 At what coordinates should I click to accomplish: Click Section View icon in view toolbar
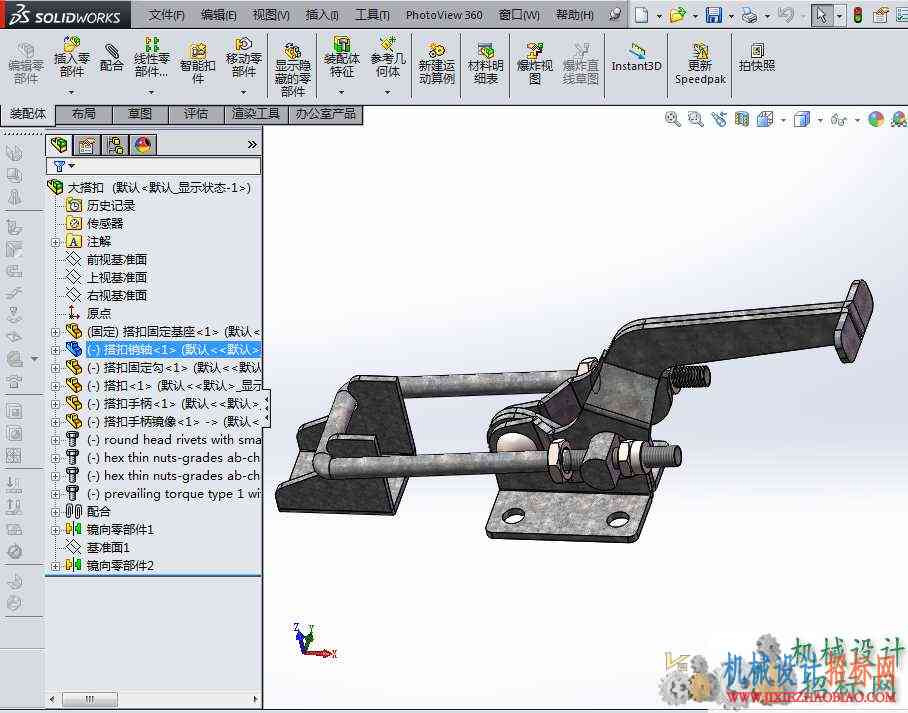pos(742,120)
